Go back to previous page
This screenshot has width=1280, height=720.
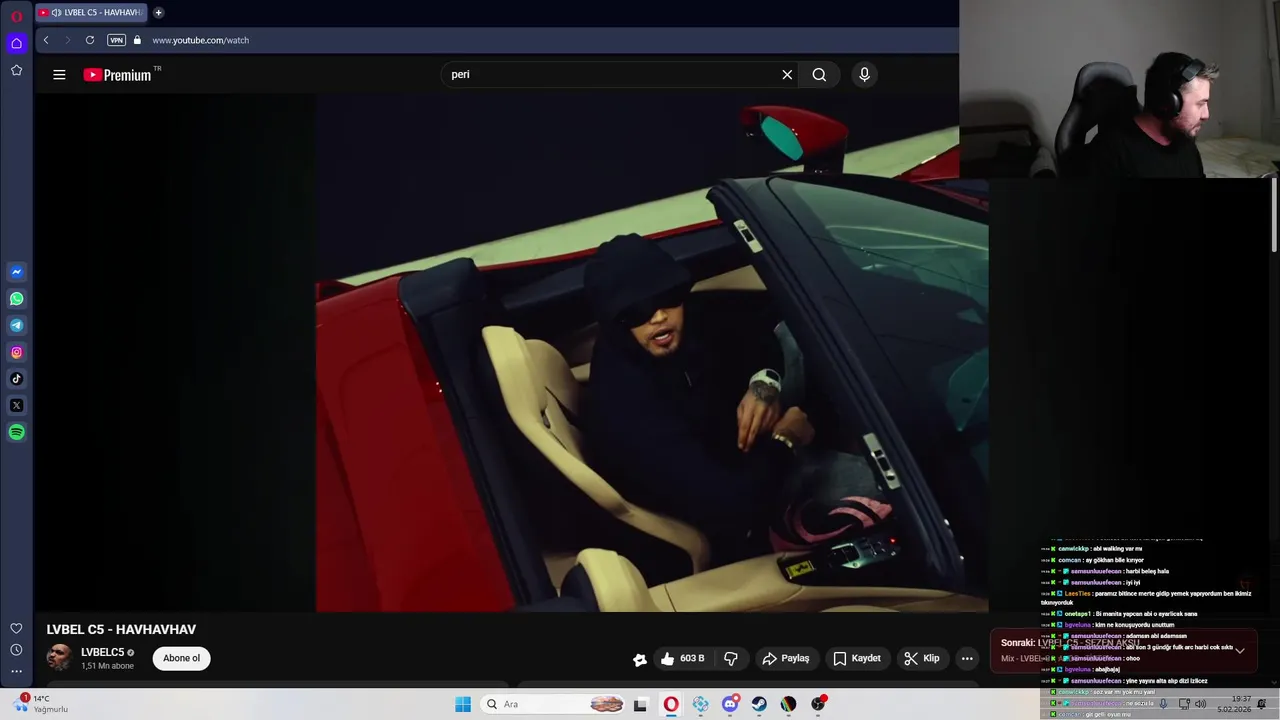click(46, 40)
